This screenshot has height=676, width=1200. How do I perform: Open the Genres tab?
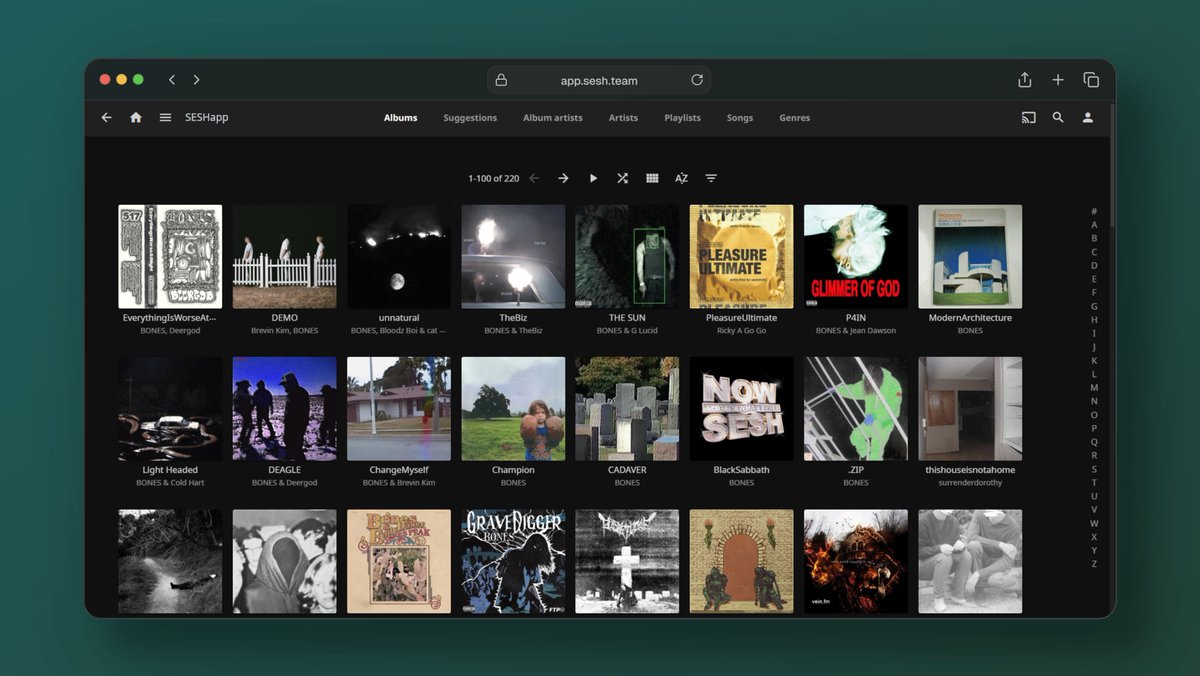795,118
